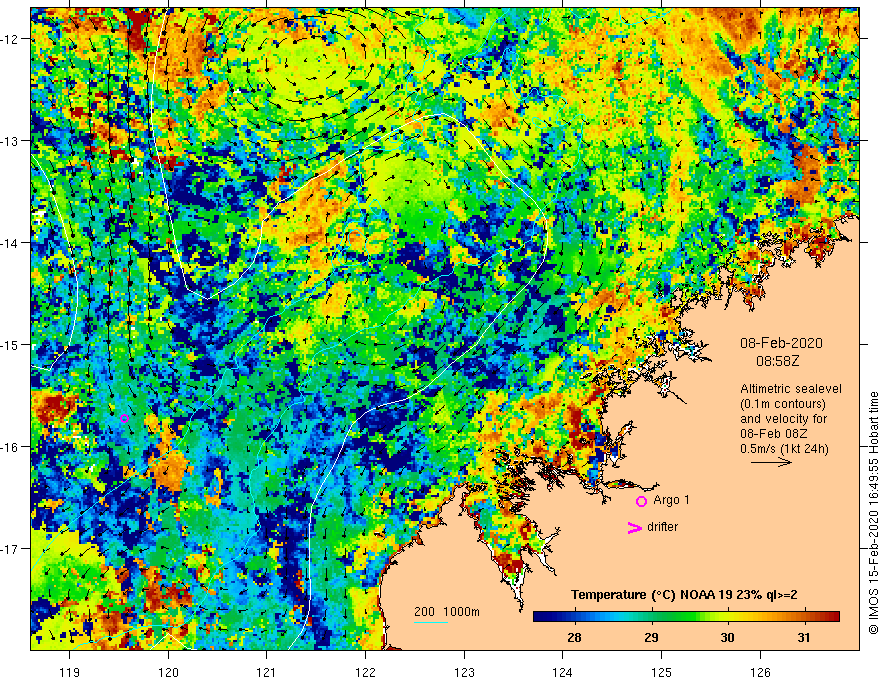Click the longitude axis label '120'

pyautogui.click(x=168, y=672)
